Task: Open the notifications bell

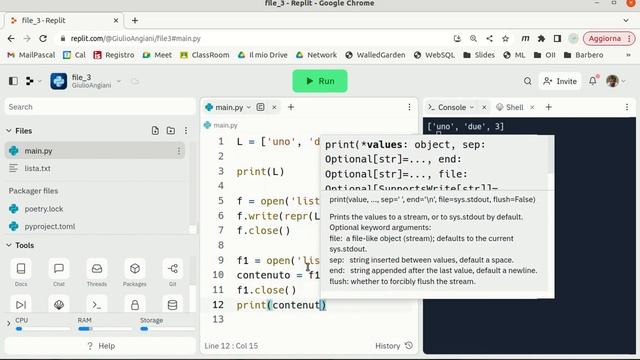Action: pyautogui.click(x=593, y=81)
